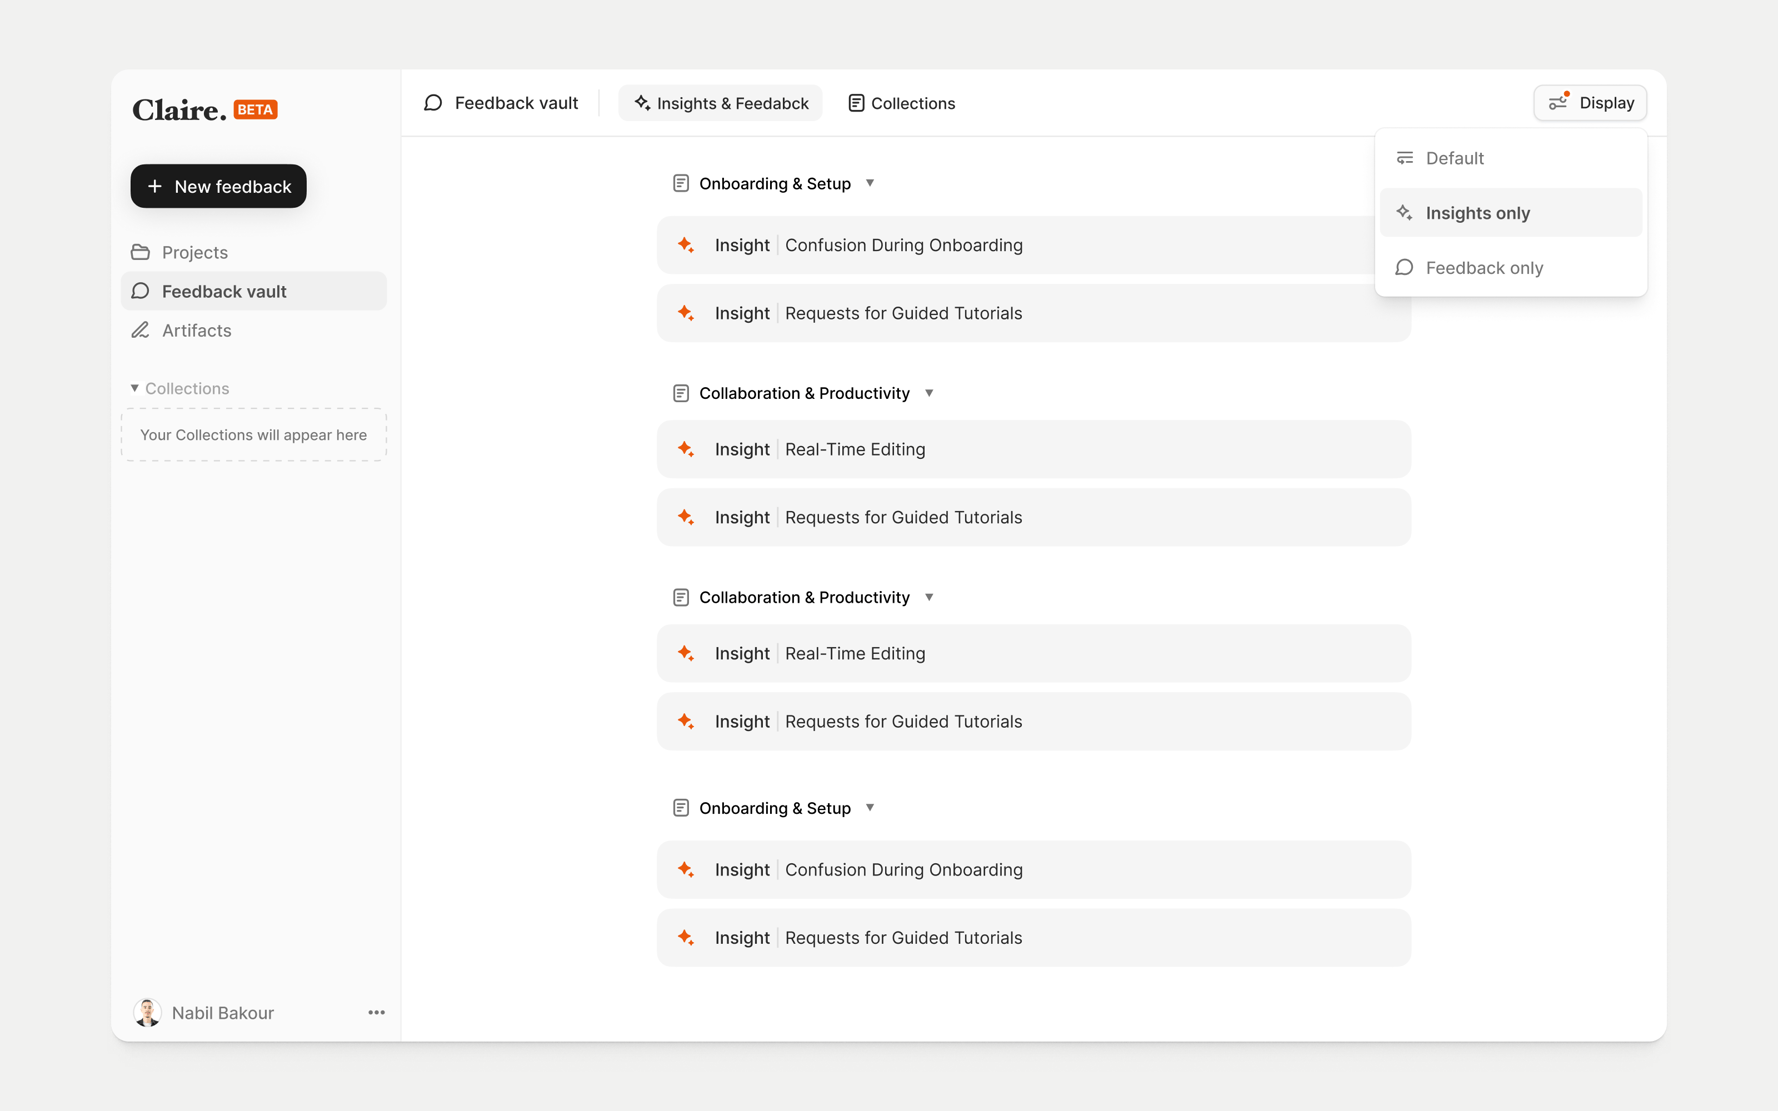Screen dimensions: 1778x1111
Task: Click the sparkle icon on Insights & Feedabck tab
Action: 642,103
